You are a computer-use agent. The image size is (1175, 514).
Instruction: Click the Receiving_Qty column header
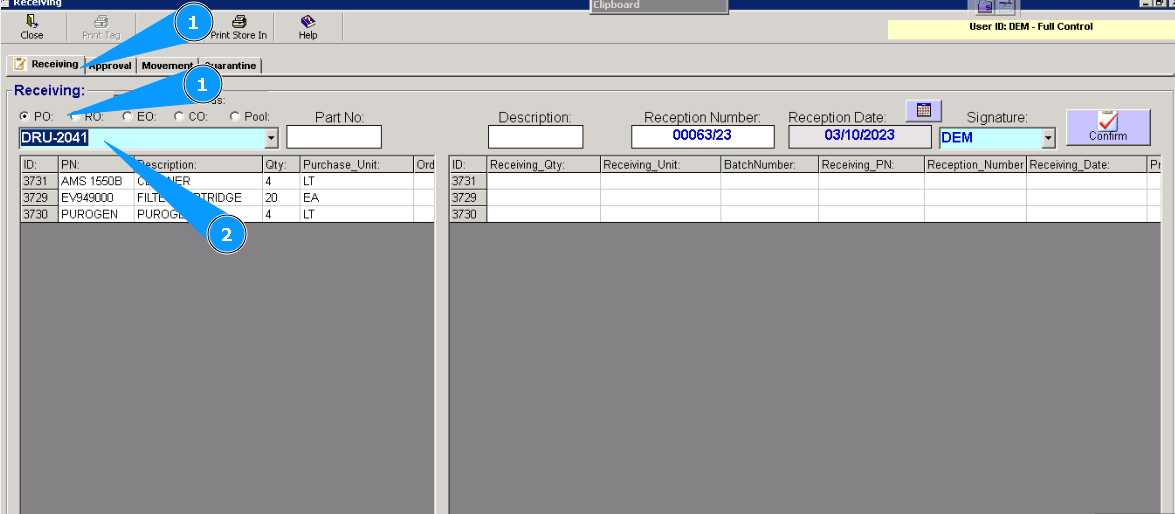point(543,165)
